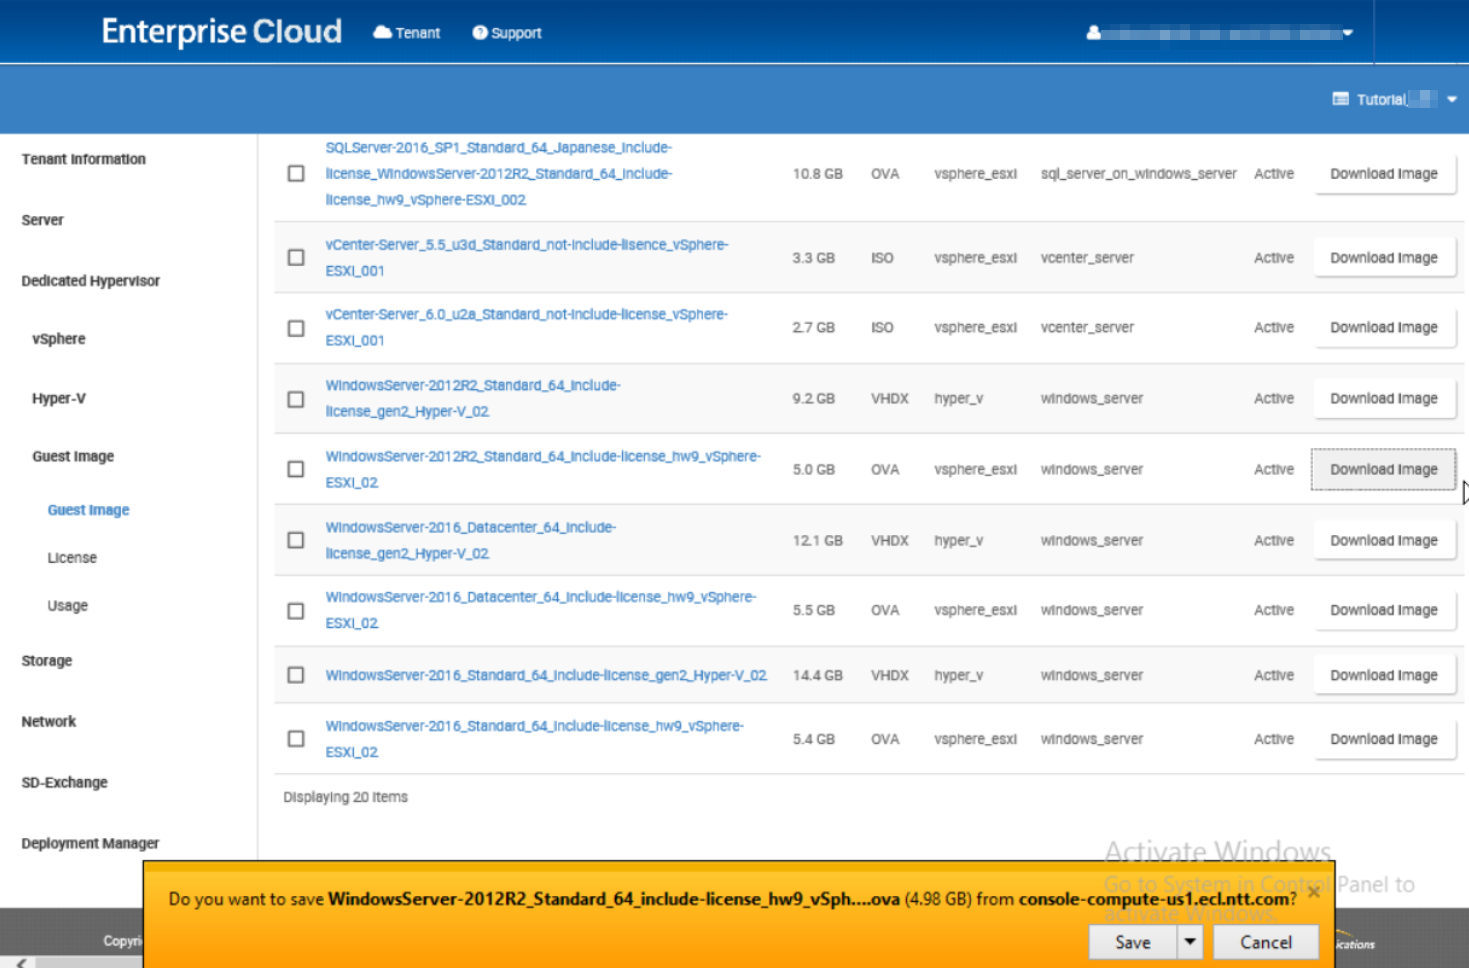1469x968 pixels.
Task: Select Usage under Guest Image
Action: (x=66, y=605)
